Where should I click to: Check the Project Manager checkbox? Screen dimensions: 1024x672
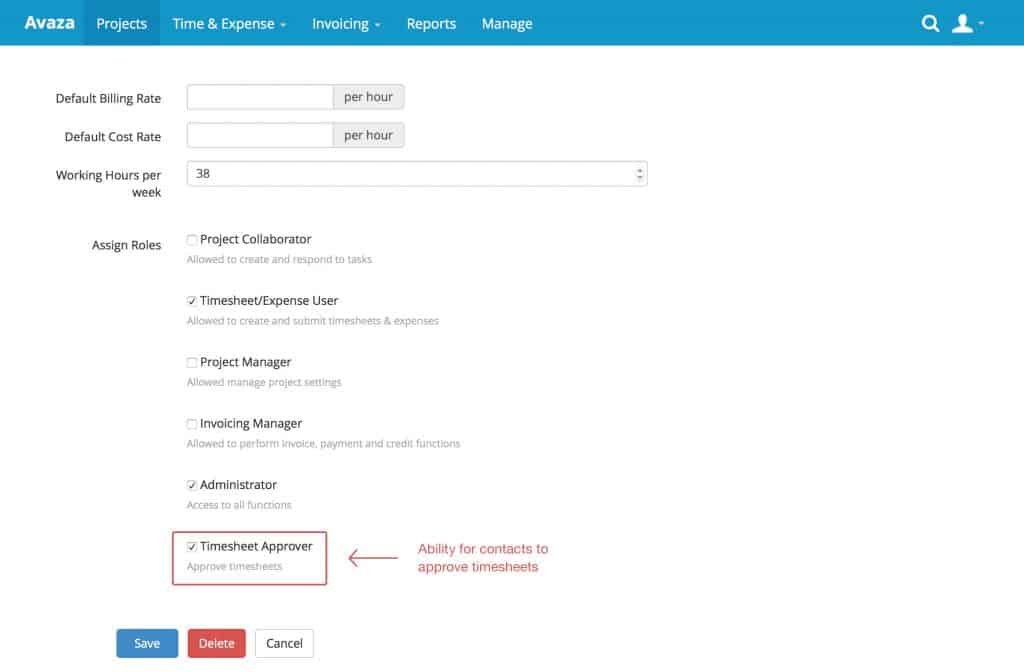191,362
